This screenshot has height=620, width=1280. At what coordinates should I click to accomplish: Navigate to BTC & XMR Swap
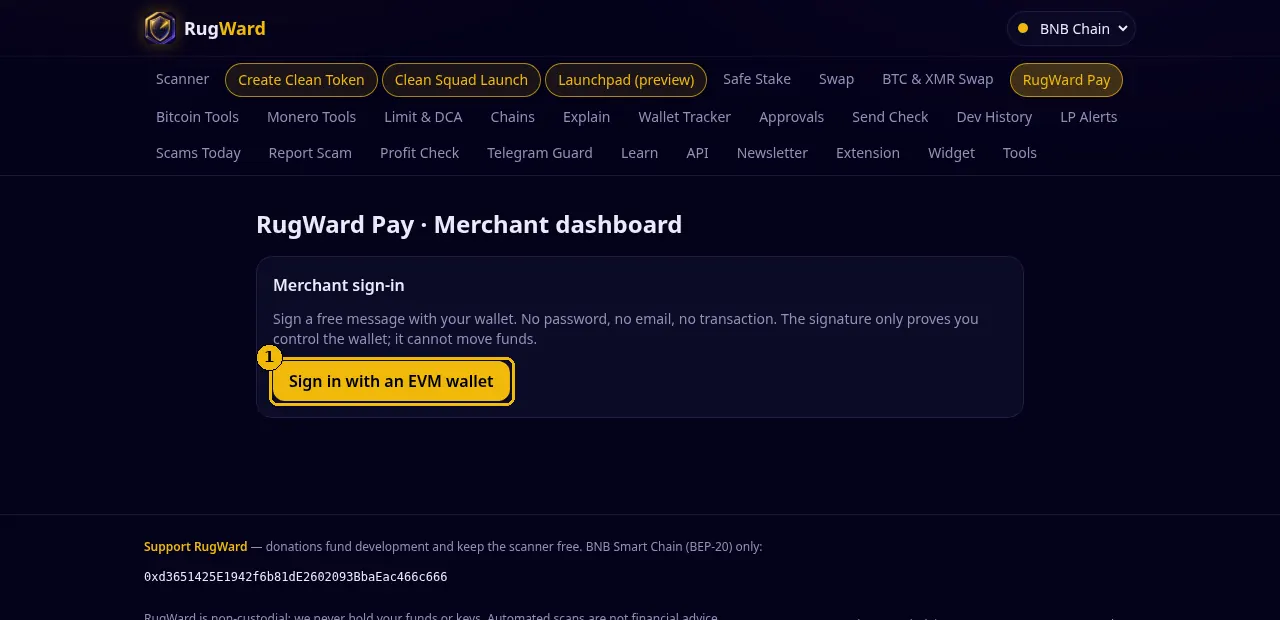937,79
